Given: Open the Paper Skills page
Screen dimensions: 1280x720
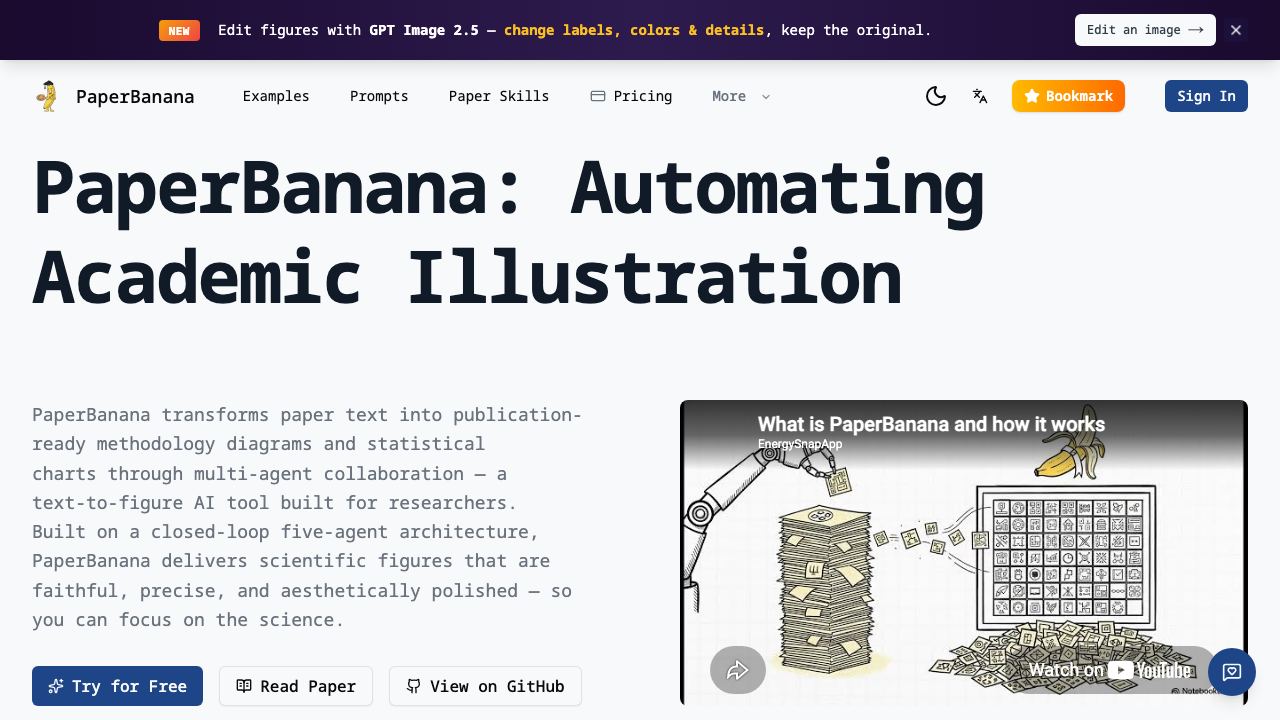Looking at the screenshot, I should point(499,96).
